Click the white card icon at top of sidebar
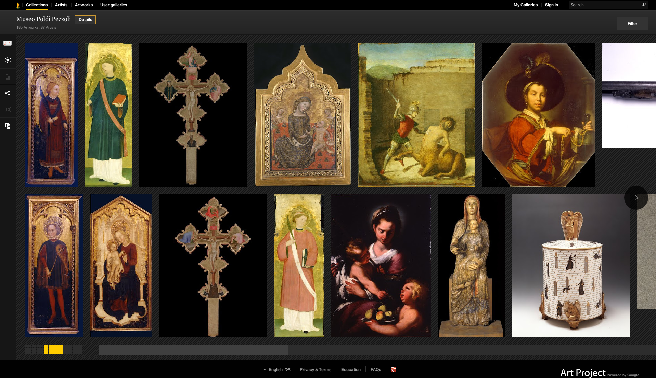The image size is (656, 378). 8,43
